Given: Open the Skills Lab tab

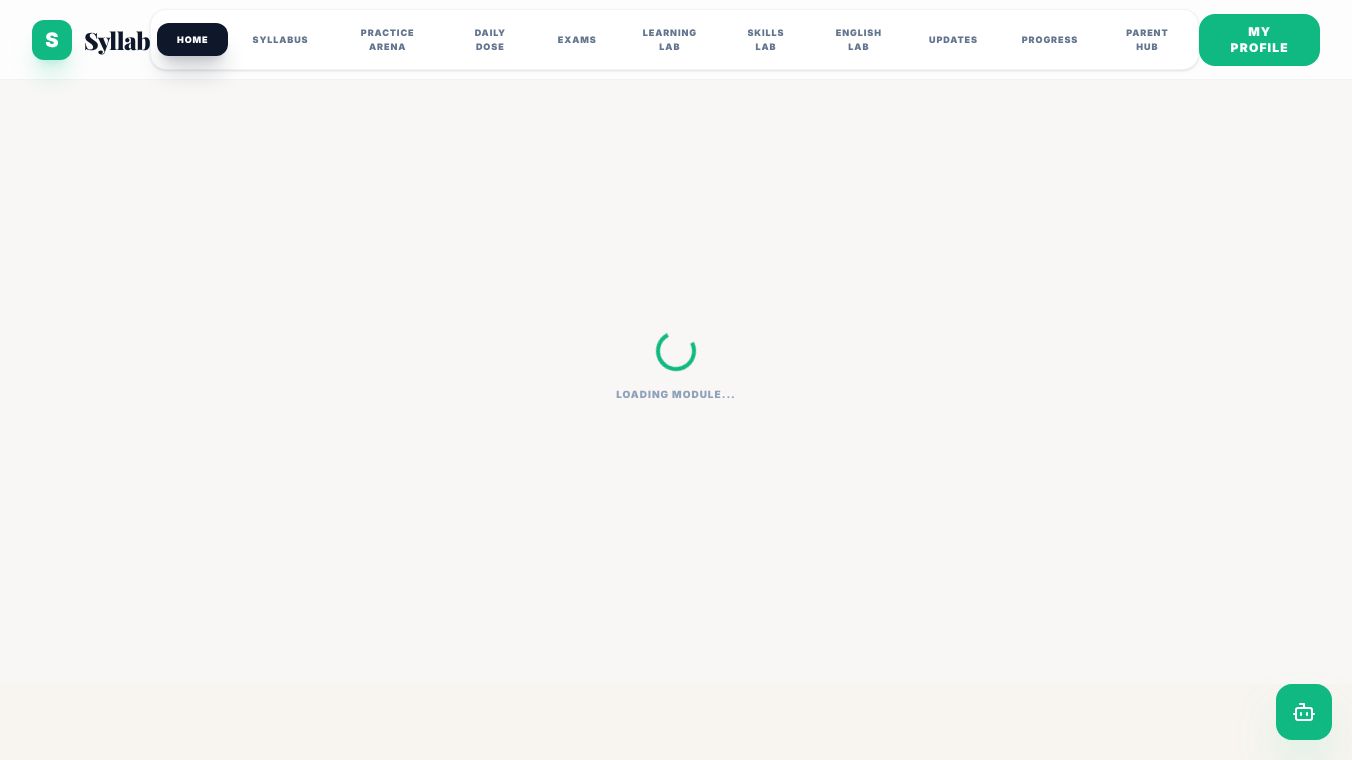Looking at the screenshot, I should tap(766, 40).
